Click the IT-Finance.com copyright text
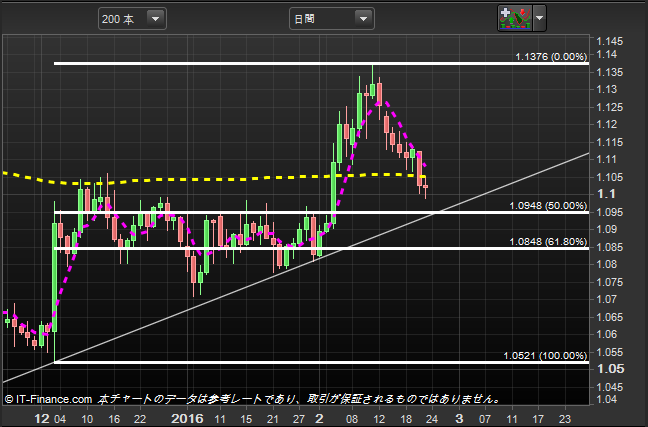The width and height of the screenshot is (648, 427). coord(48,399)
